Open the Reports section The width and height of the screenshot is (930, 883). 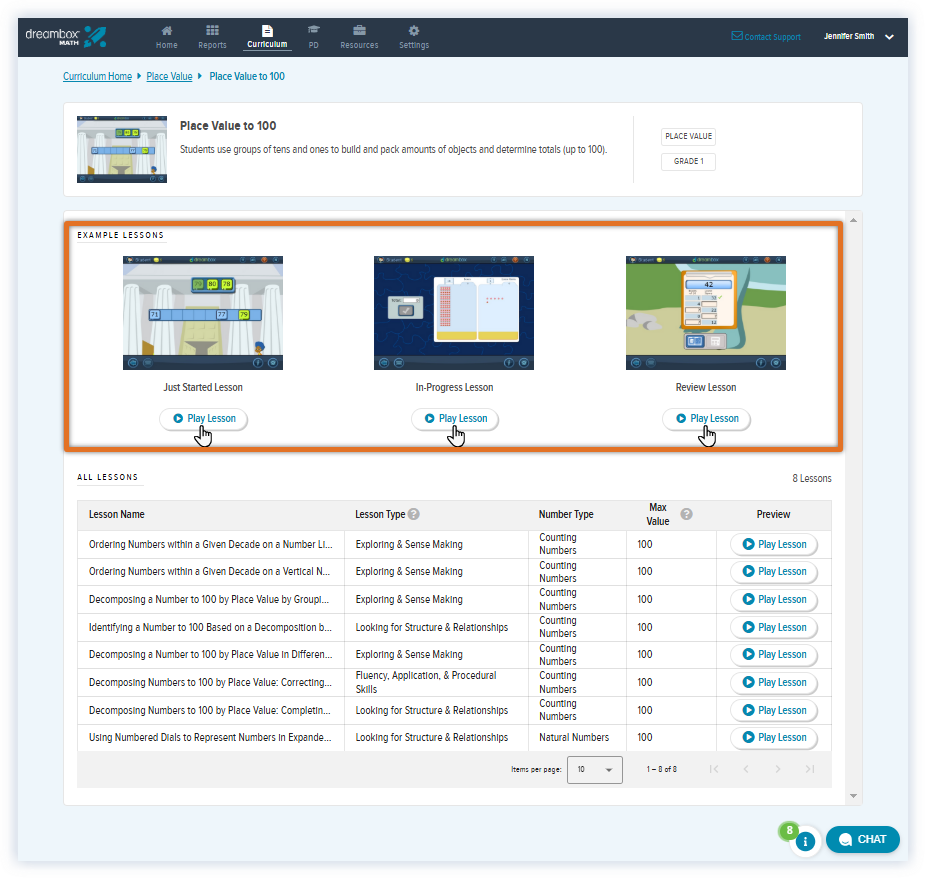point(212,36)
